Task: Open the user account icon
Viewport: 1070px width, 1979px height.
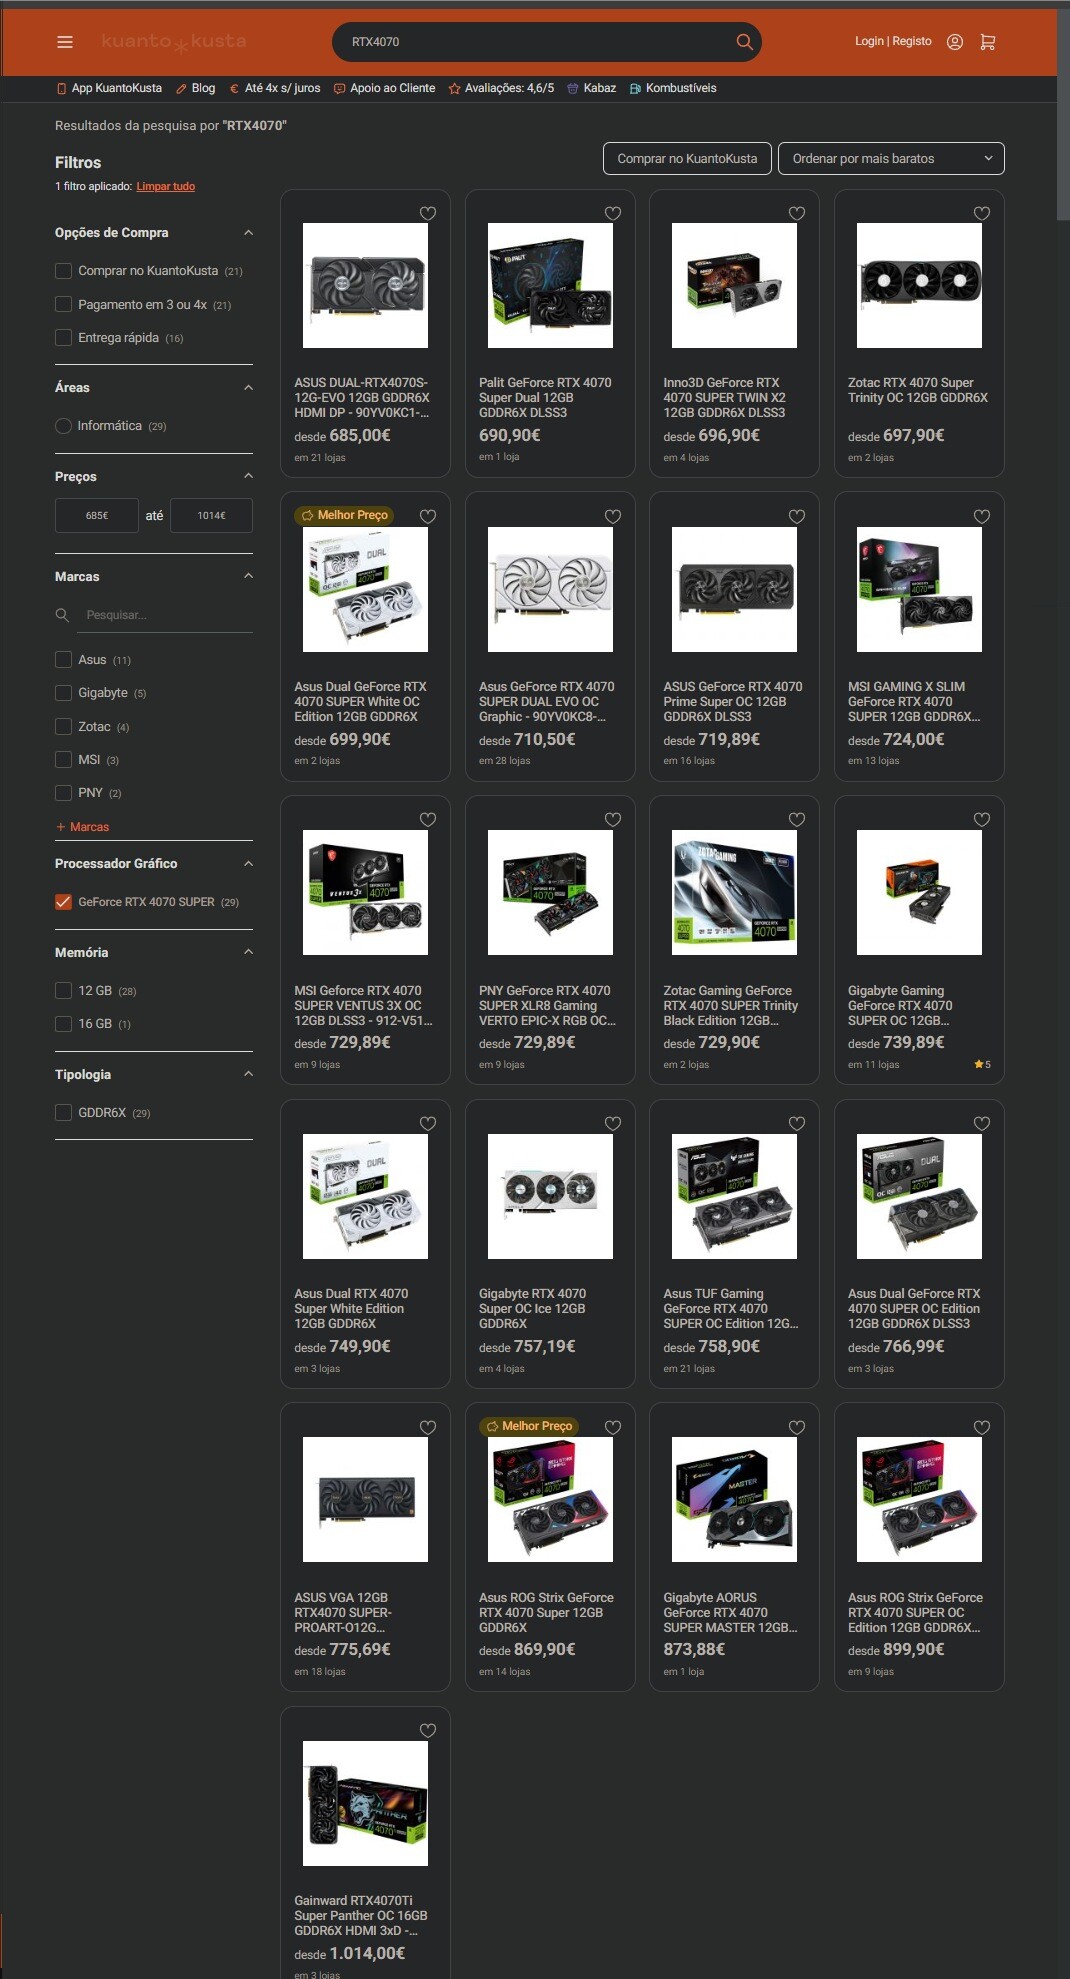Action: click(955, 42)
